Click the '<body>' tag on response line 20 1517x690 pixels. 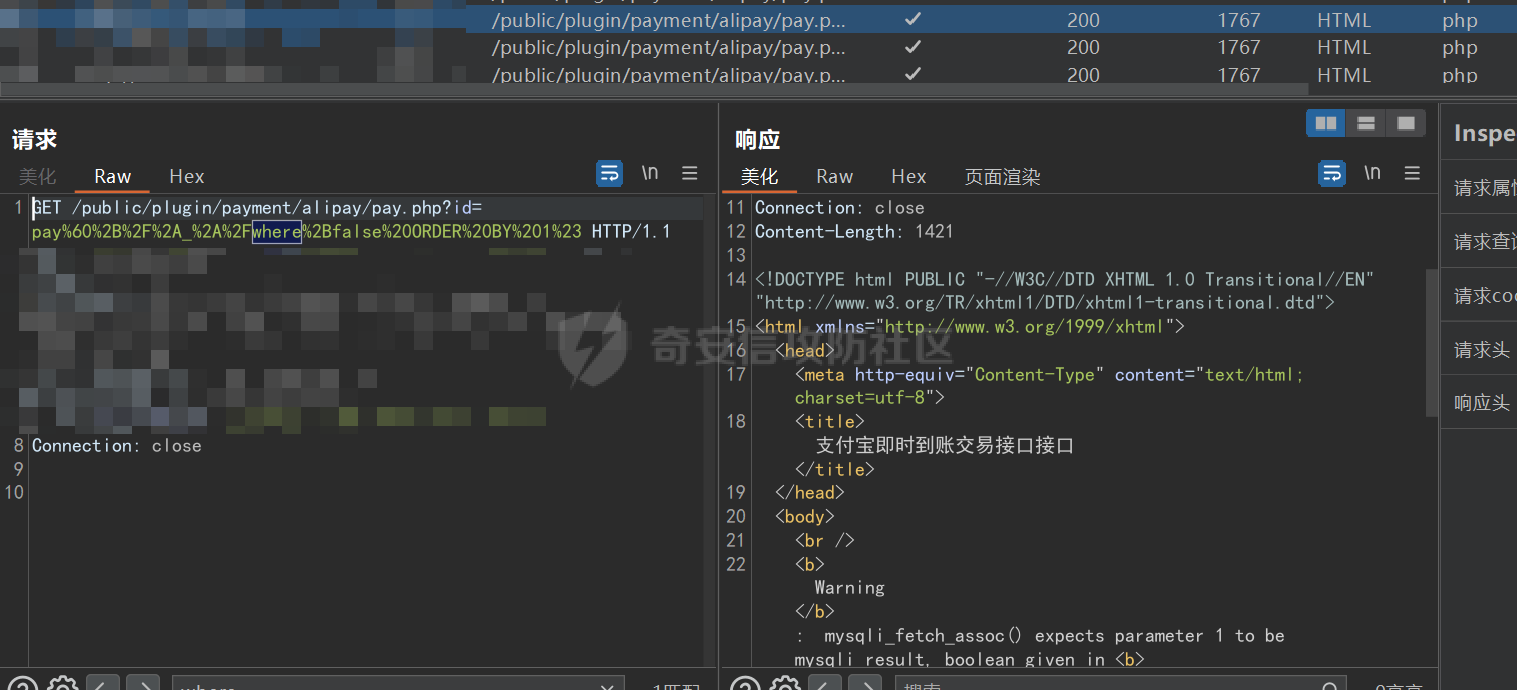[804, 517]
